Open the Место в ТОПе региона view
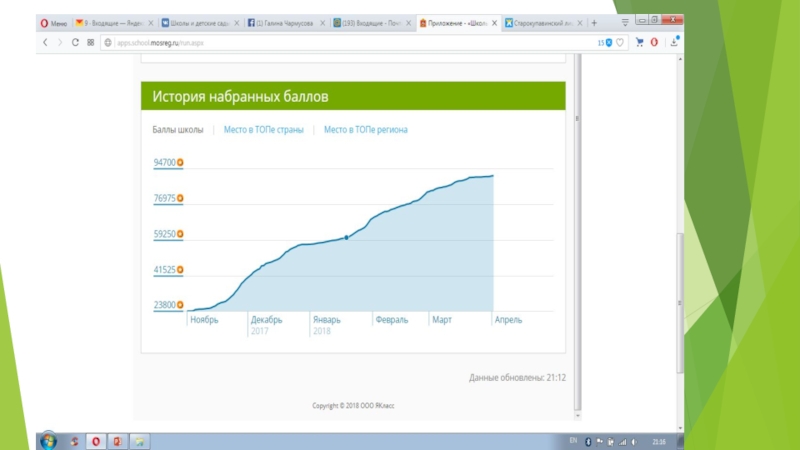The image size is (800, 450). click(365, 130)
